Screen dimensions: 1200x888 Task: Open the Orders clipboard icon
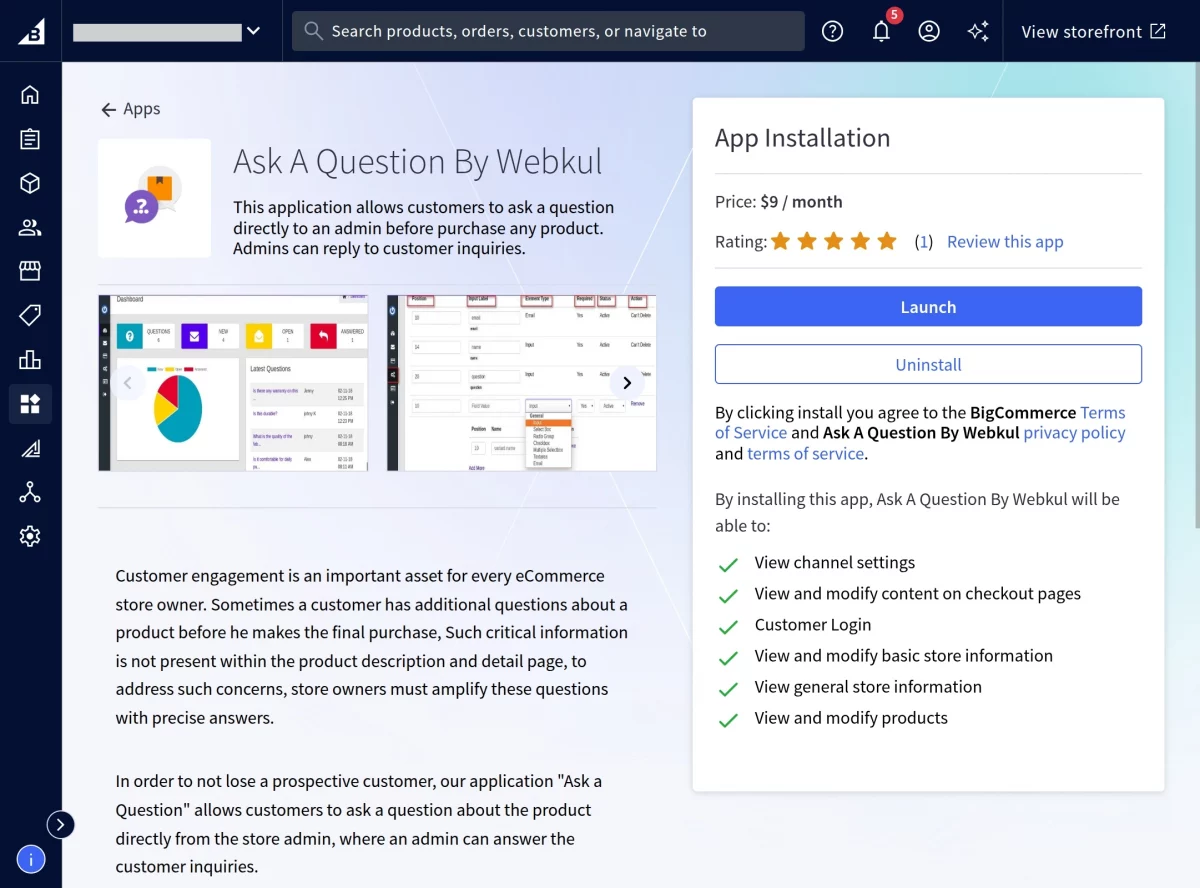tap(30, 139)
